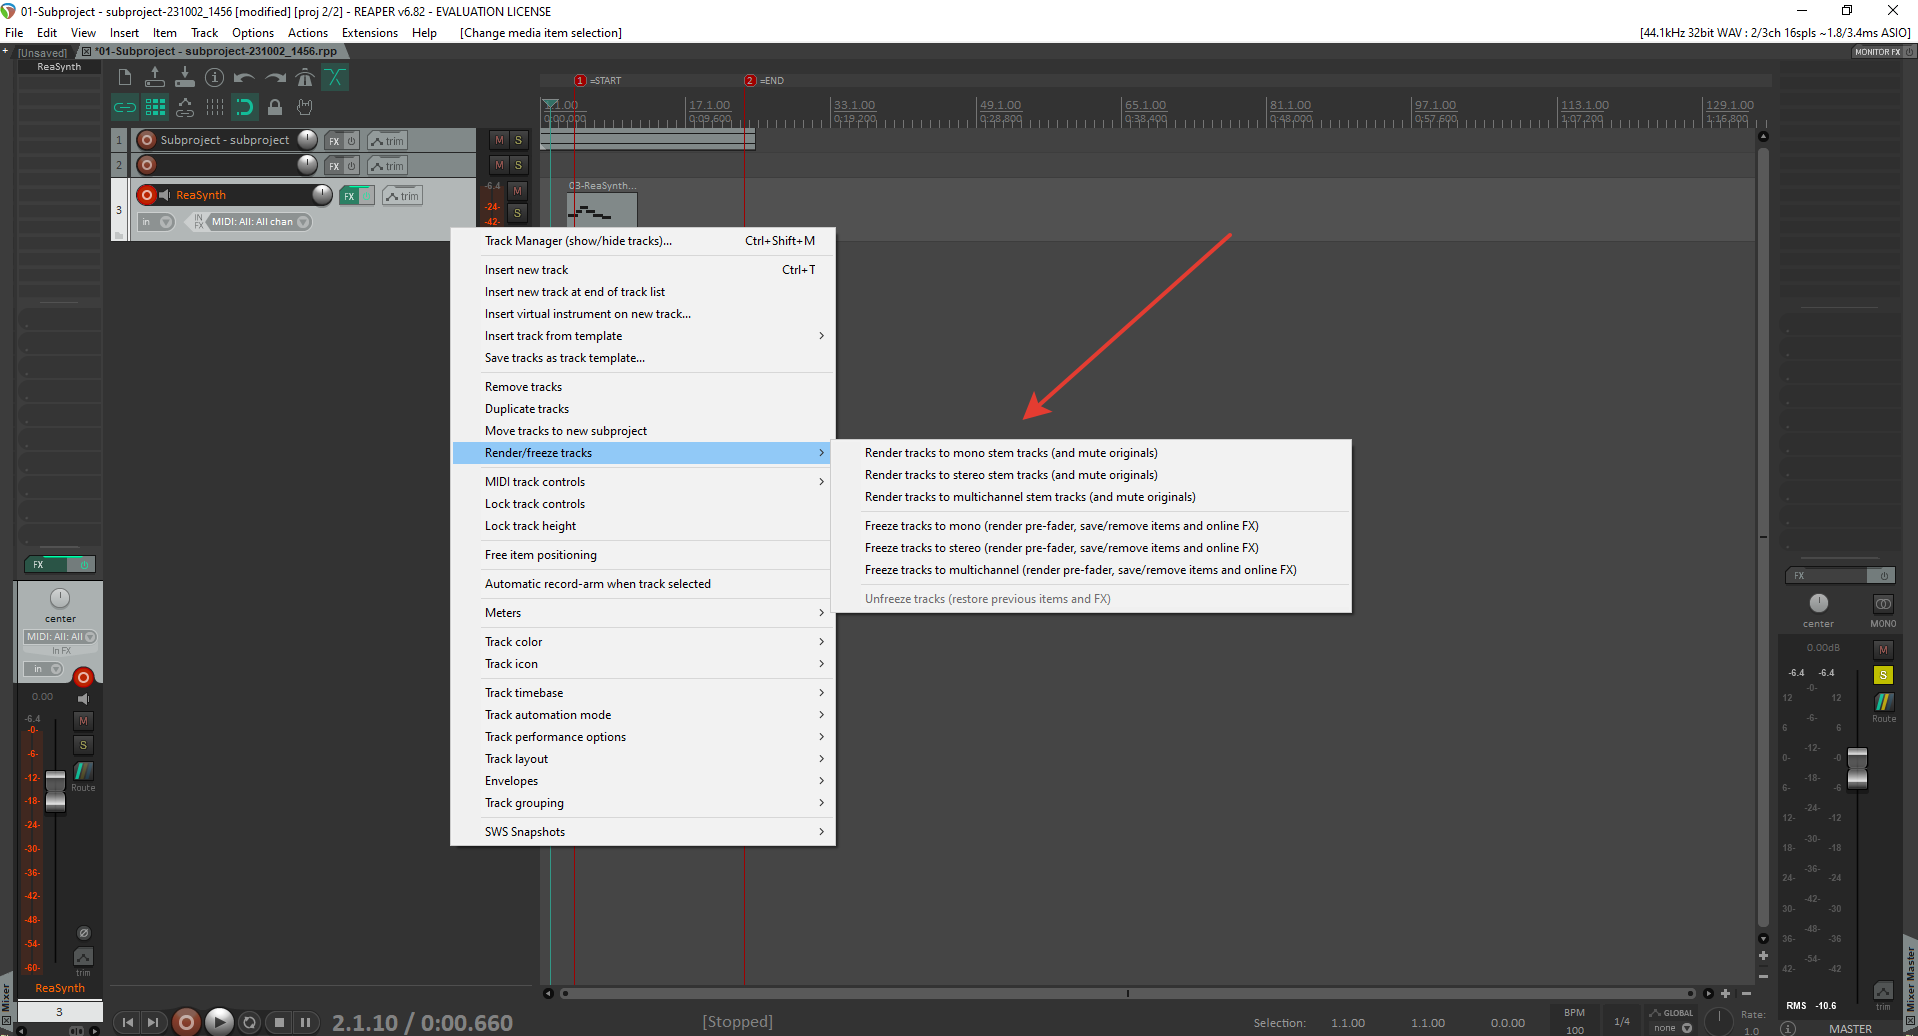Click the transport Record button

pos(186,1022)
